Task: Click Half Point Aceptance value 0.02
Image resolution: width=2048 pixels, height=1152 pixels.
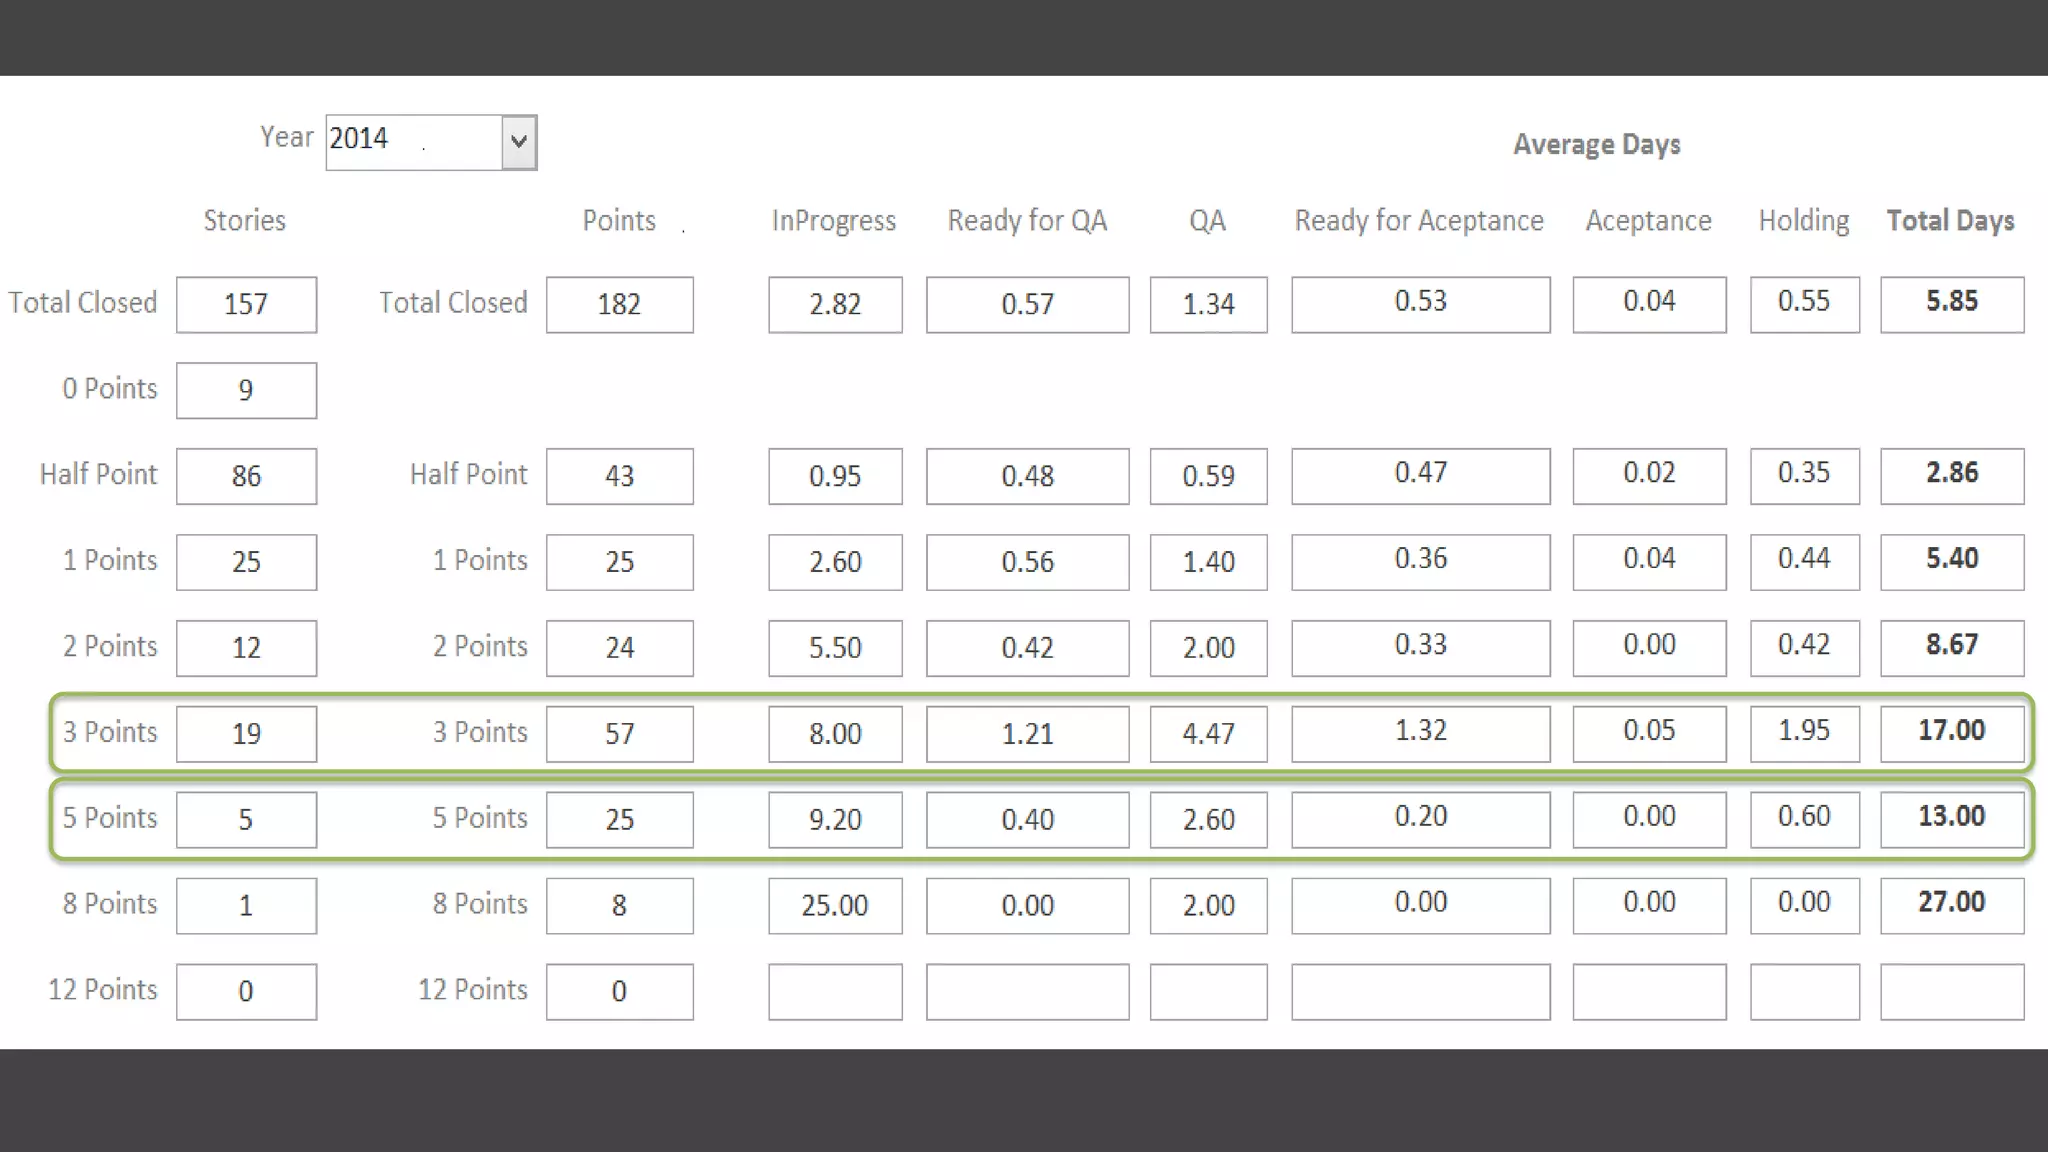Action: [x=1648, y=476]
